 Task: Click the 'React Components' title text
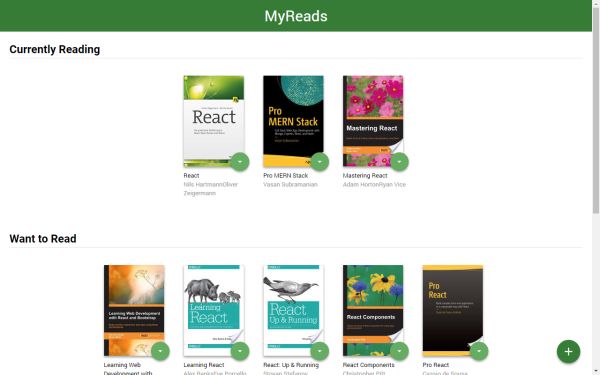[x=368, y=365]
